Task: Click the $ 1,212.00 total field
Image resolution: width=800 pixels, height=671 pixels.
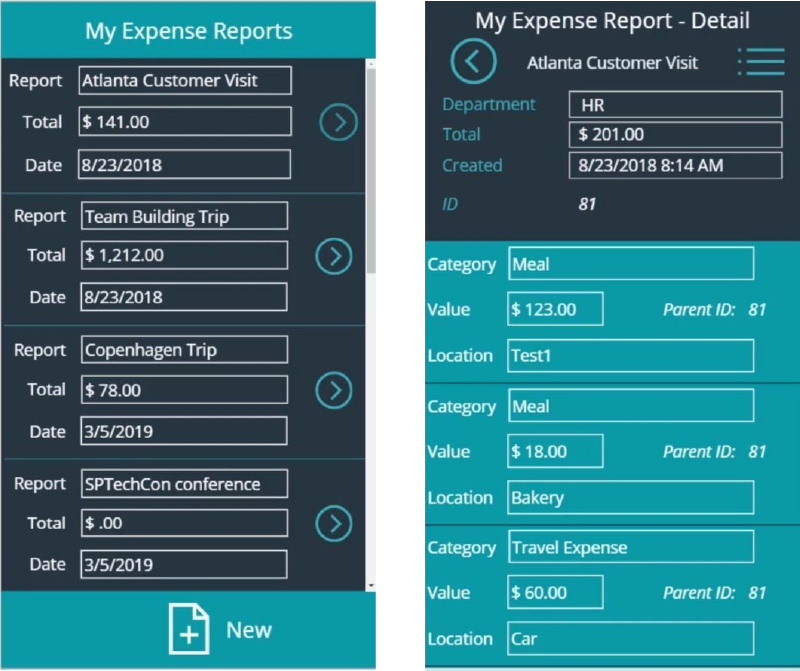Action: coord(184,255)
